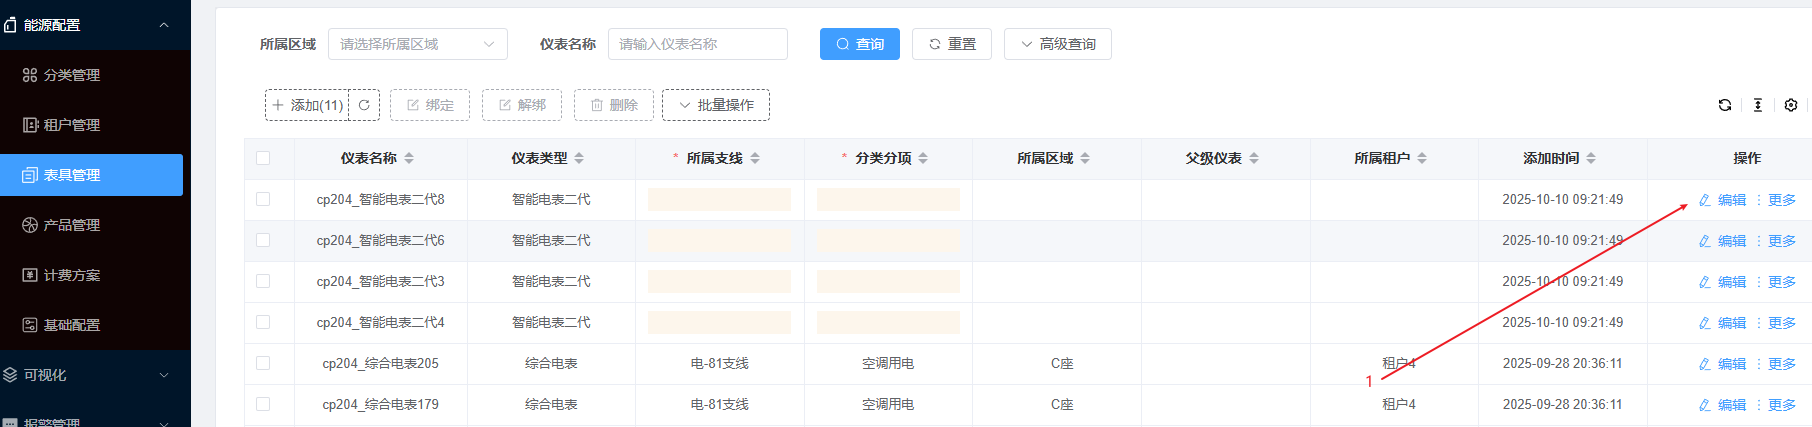
Task: Edit row cp204_综合电表205
Action: tap(1722, 364)
